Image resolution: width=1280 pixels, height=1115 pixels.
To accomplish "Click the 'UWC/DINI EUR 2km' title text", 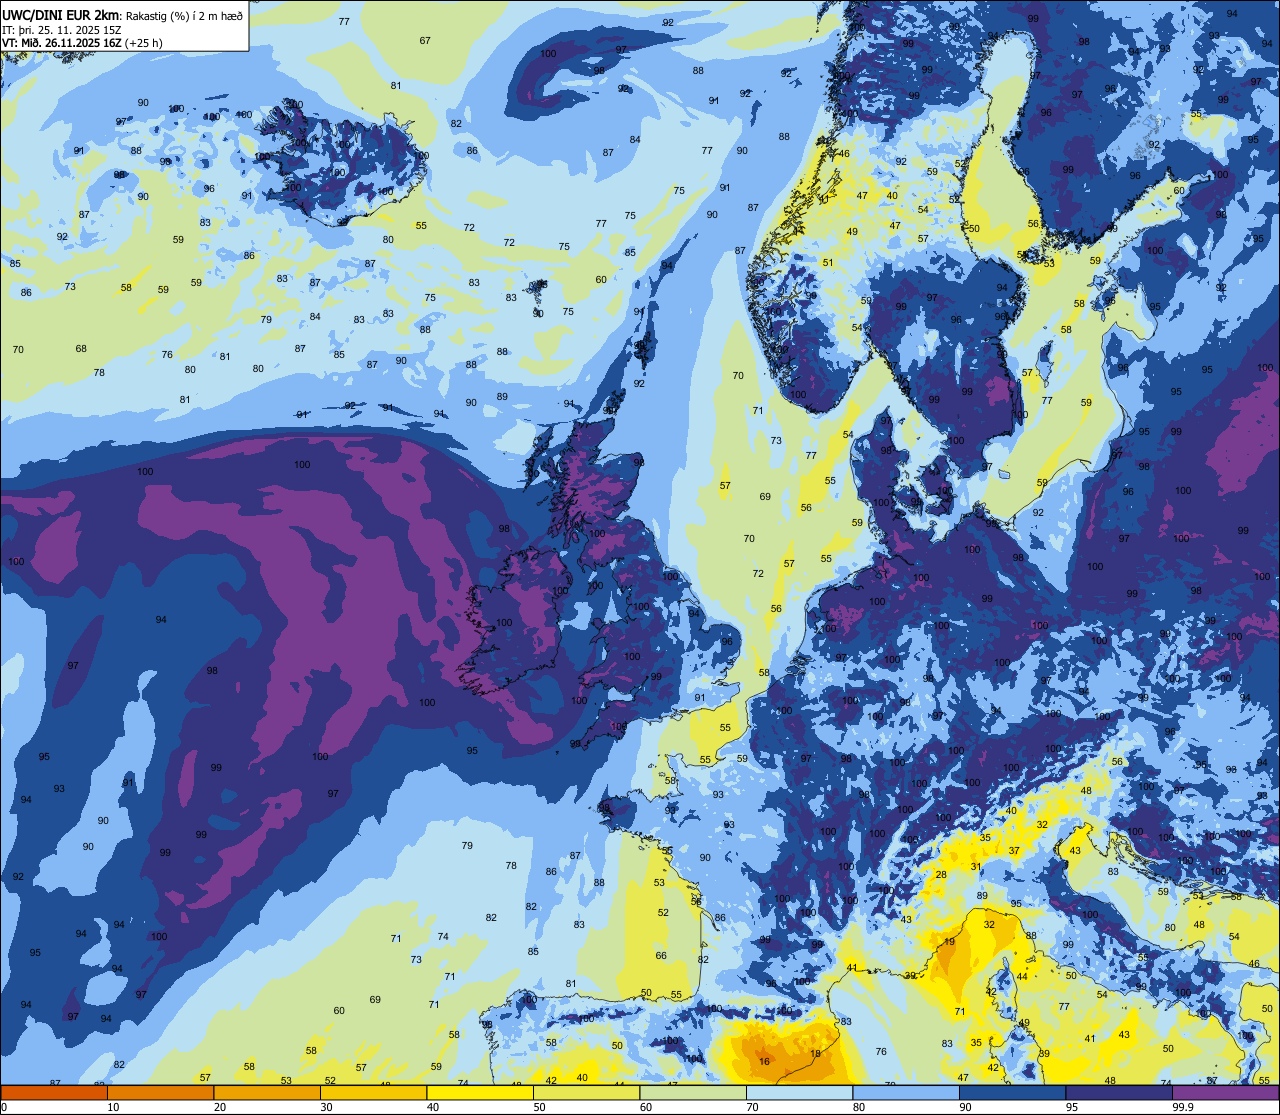I will click(60, 15).
